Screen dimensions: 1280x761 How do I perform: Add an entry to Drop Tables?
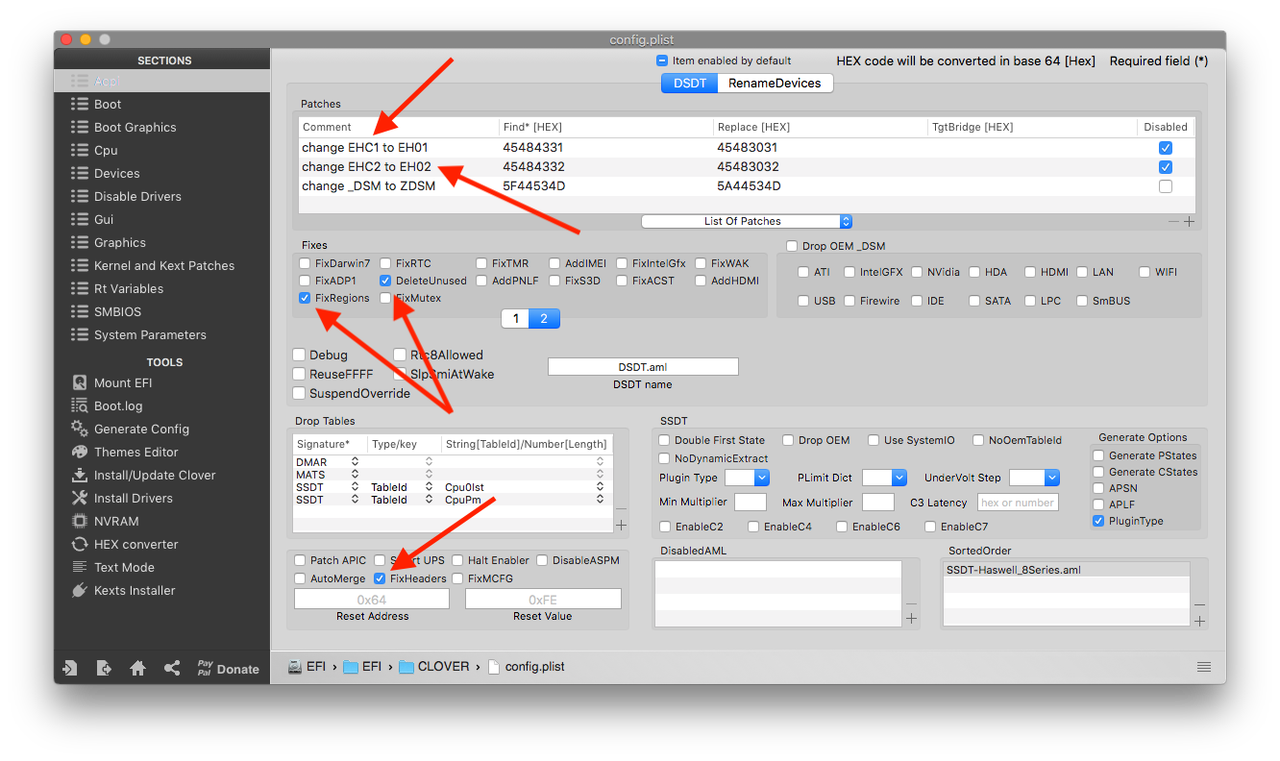click(x=621, y=525)
